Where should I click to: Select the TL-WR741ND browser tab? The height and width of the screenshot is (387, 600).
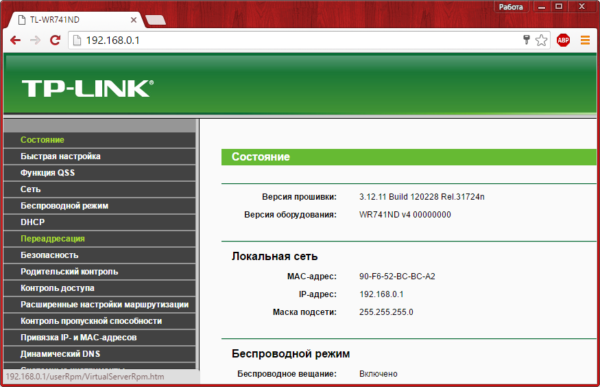[x=77, y=20]
